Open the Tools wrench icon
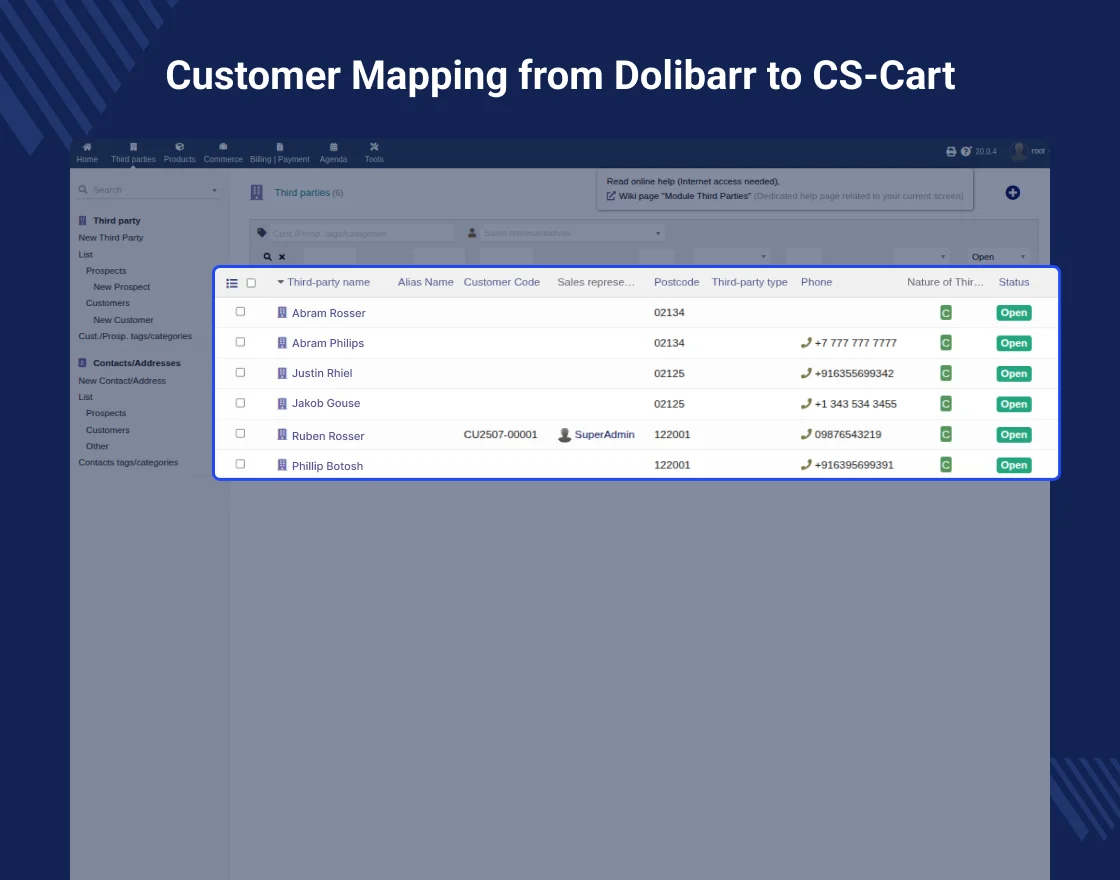 [x=374, y=147]
